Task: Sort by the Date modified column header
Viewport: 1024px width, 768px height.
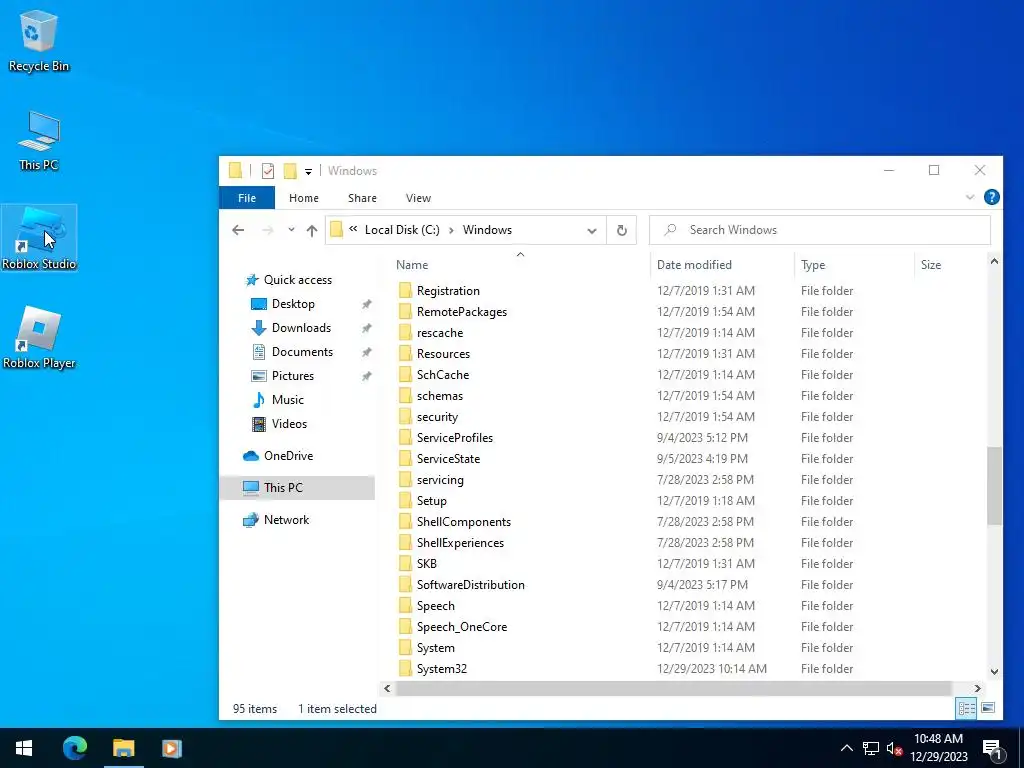Action: [x=694, y=264]
